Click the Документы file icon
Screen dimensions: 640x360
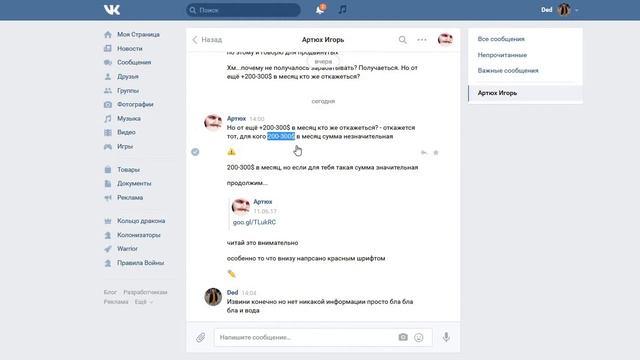[108, 184]
